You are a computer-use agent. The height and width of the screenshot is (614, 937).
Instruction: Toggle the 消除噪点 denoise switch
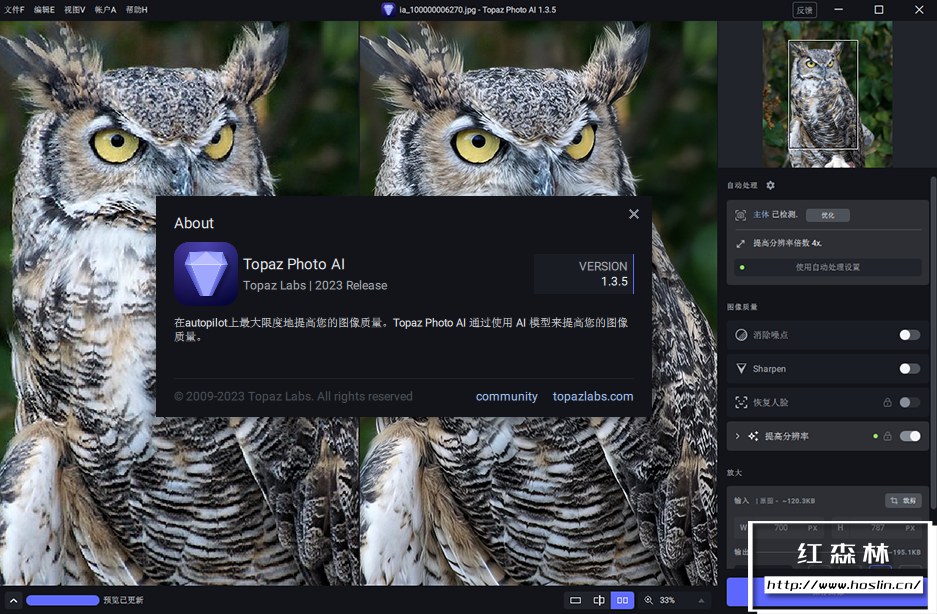[910, 335]
